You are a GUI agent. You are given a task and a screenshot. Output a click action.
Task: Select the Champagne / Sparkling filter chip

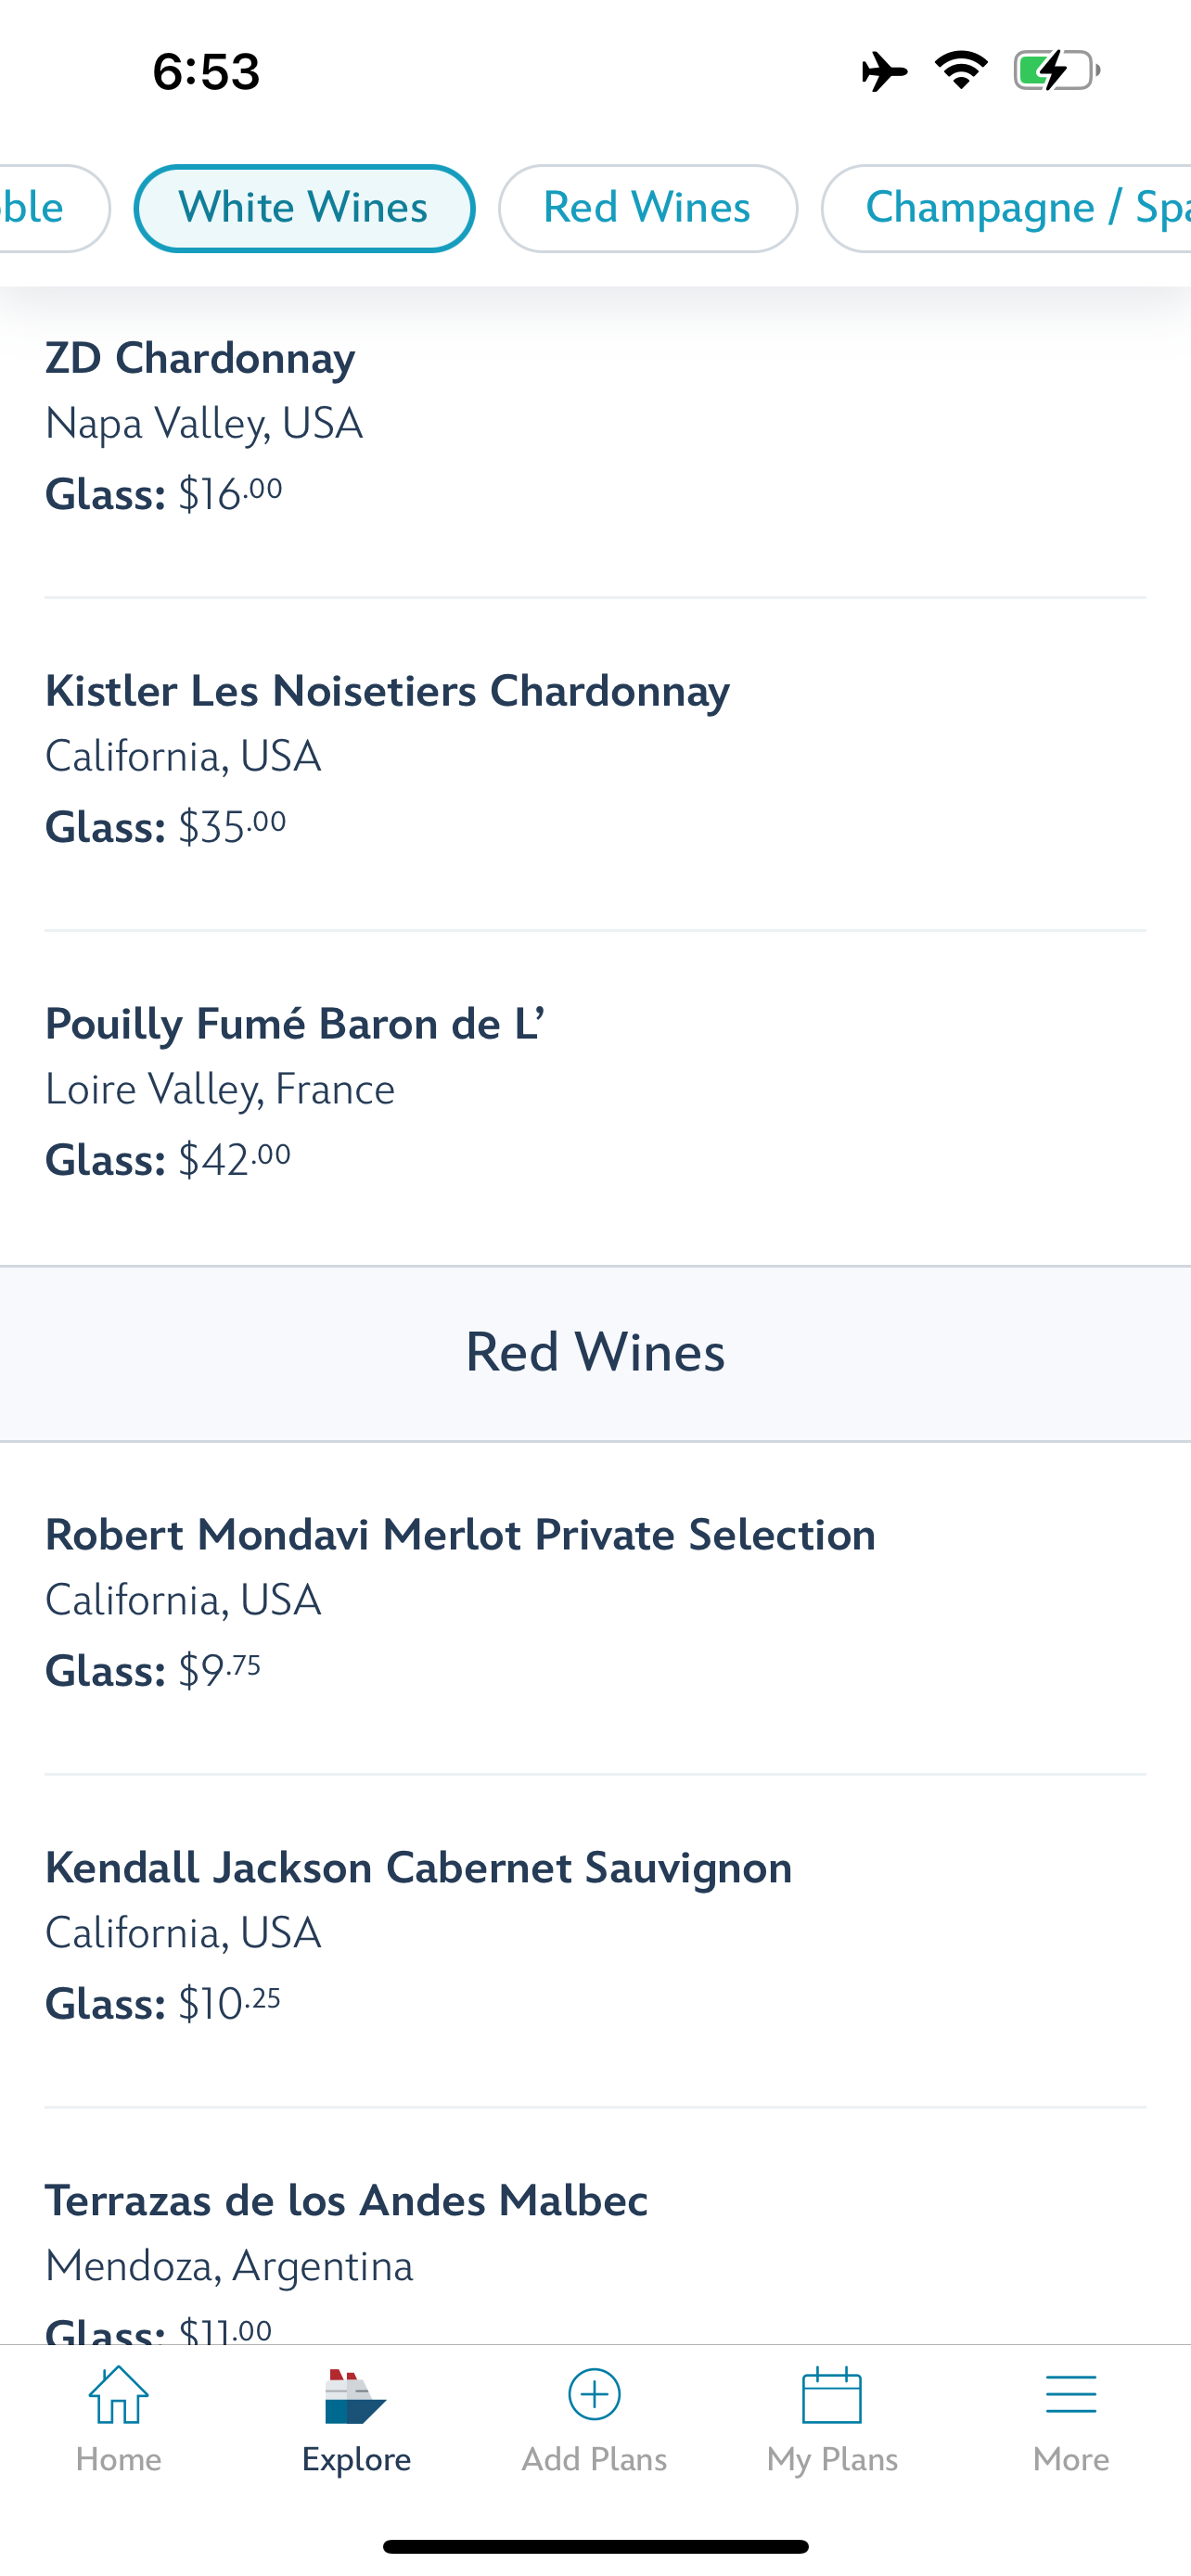1006,208
